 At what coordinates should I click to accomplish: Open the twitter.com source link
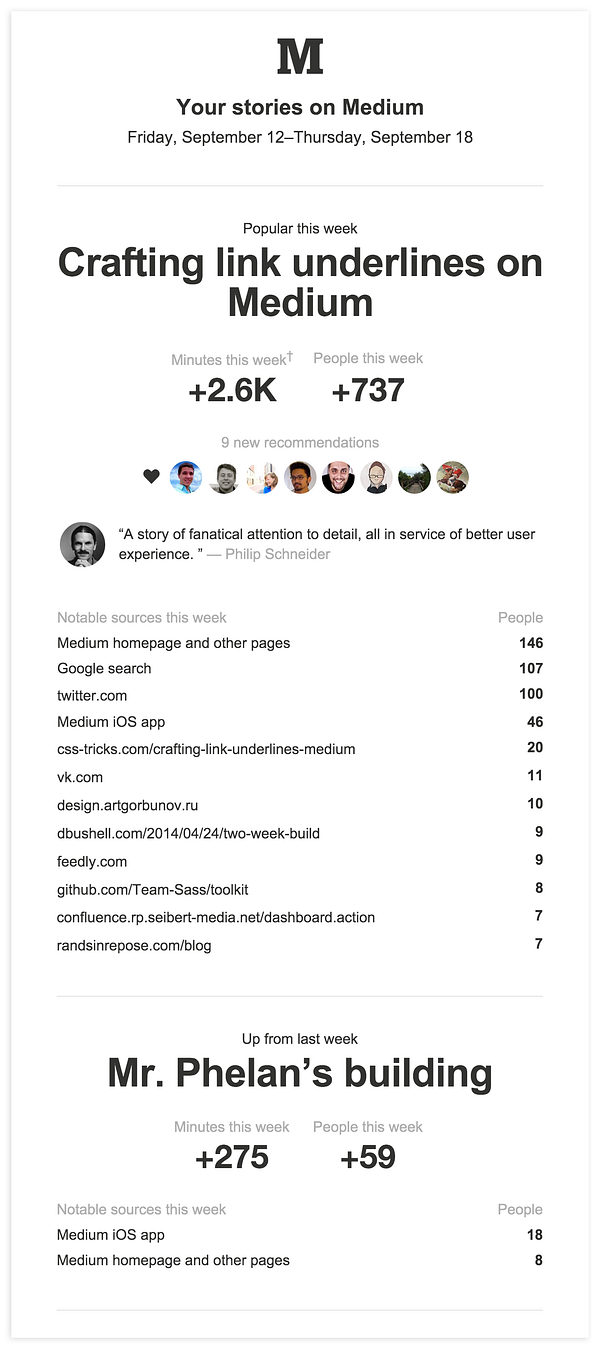click(92, 695)
